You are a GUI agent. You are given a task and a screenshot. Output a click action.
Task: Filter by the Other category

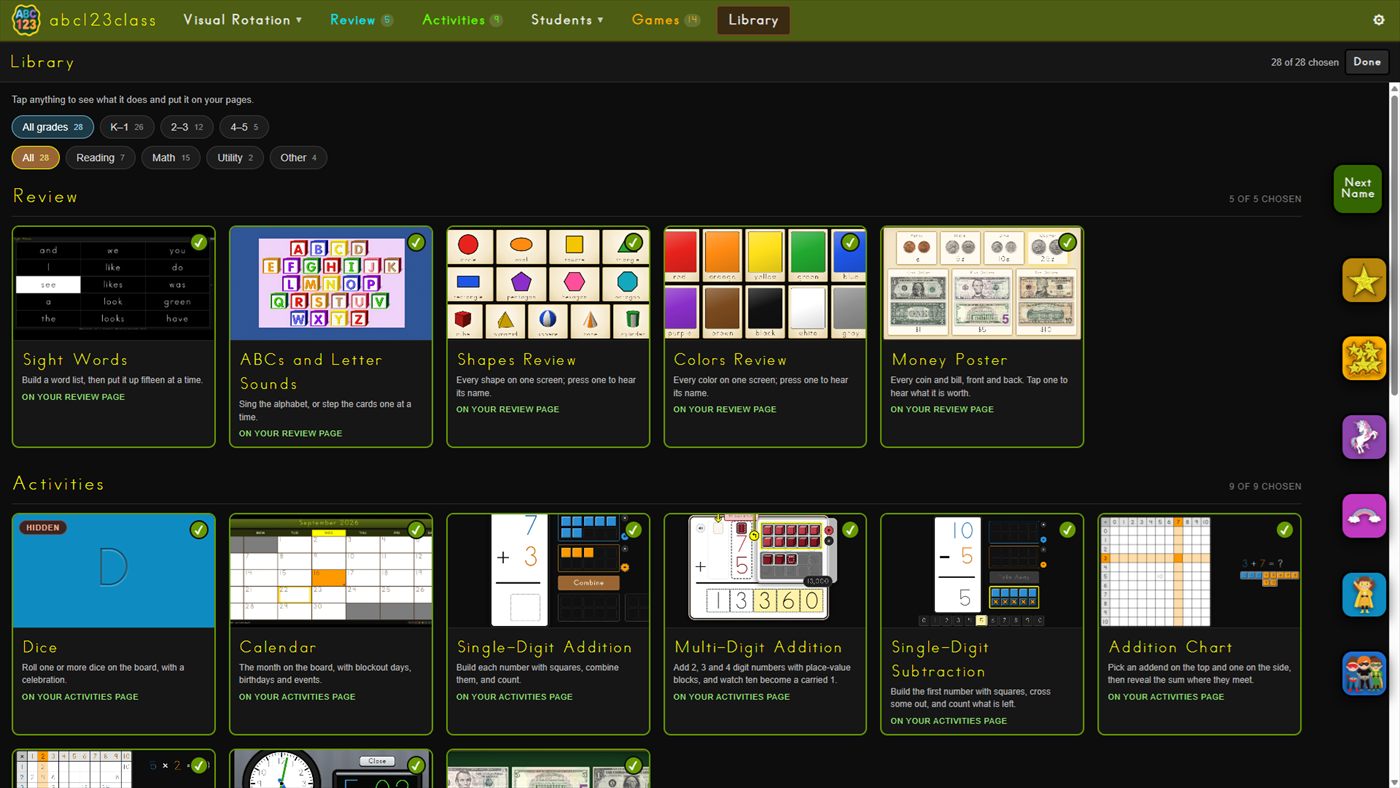click(x=298, y=157)
